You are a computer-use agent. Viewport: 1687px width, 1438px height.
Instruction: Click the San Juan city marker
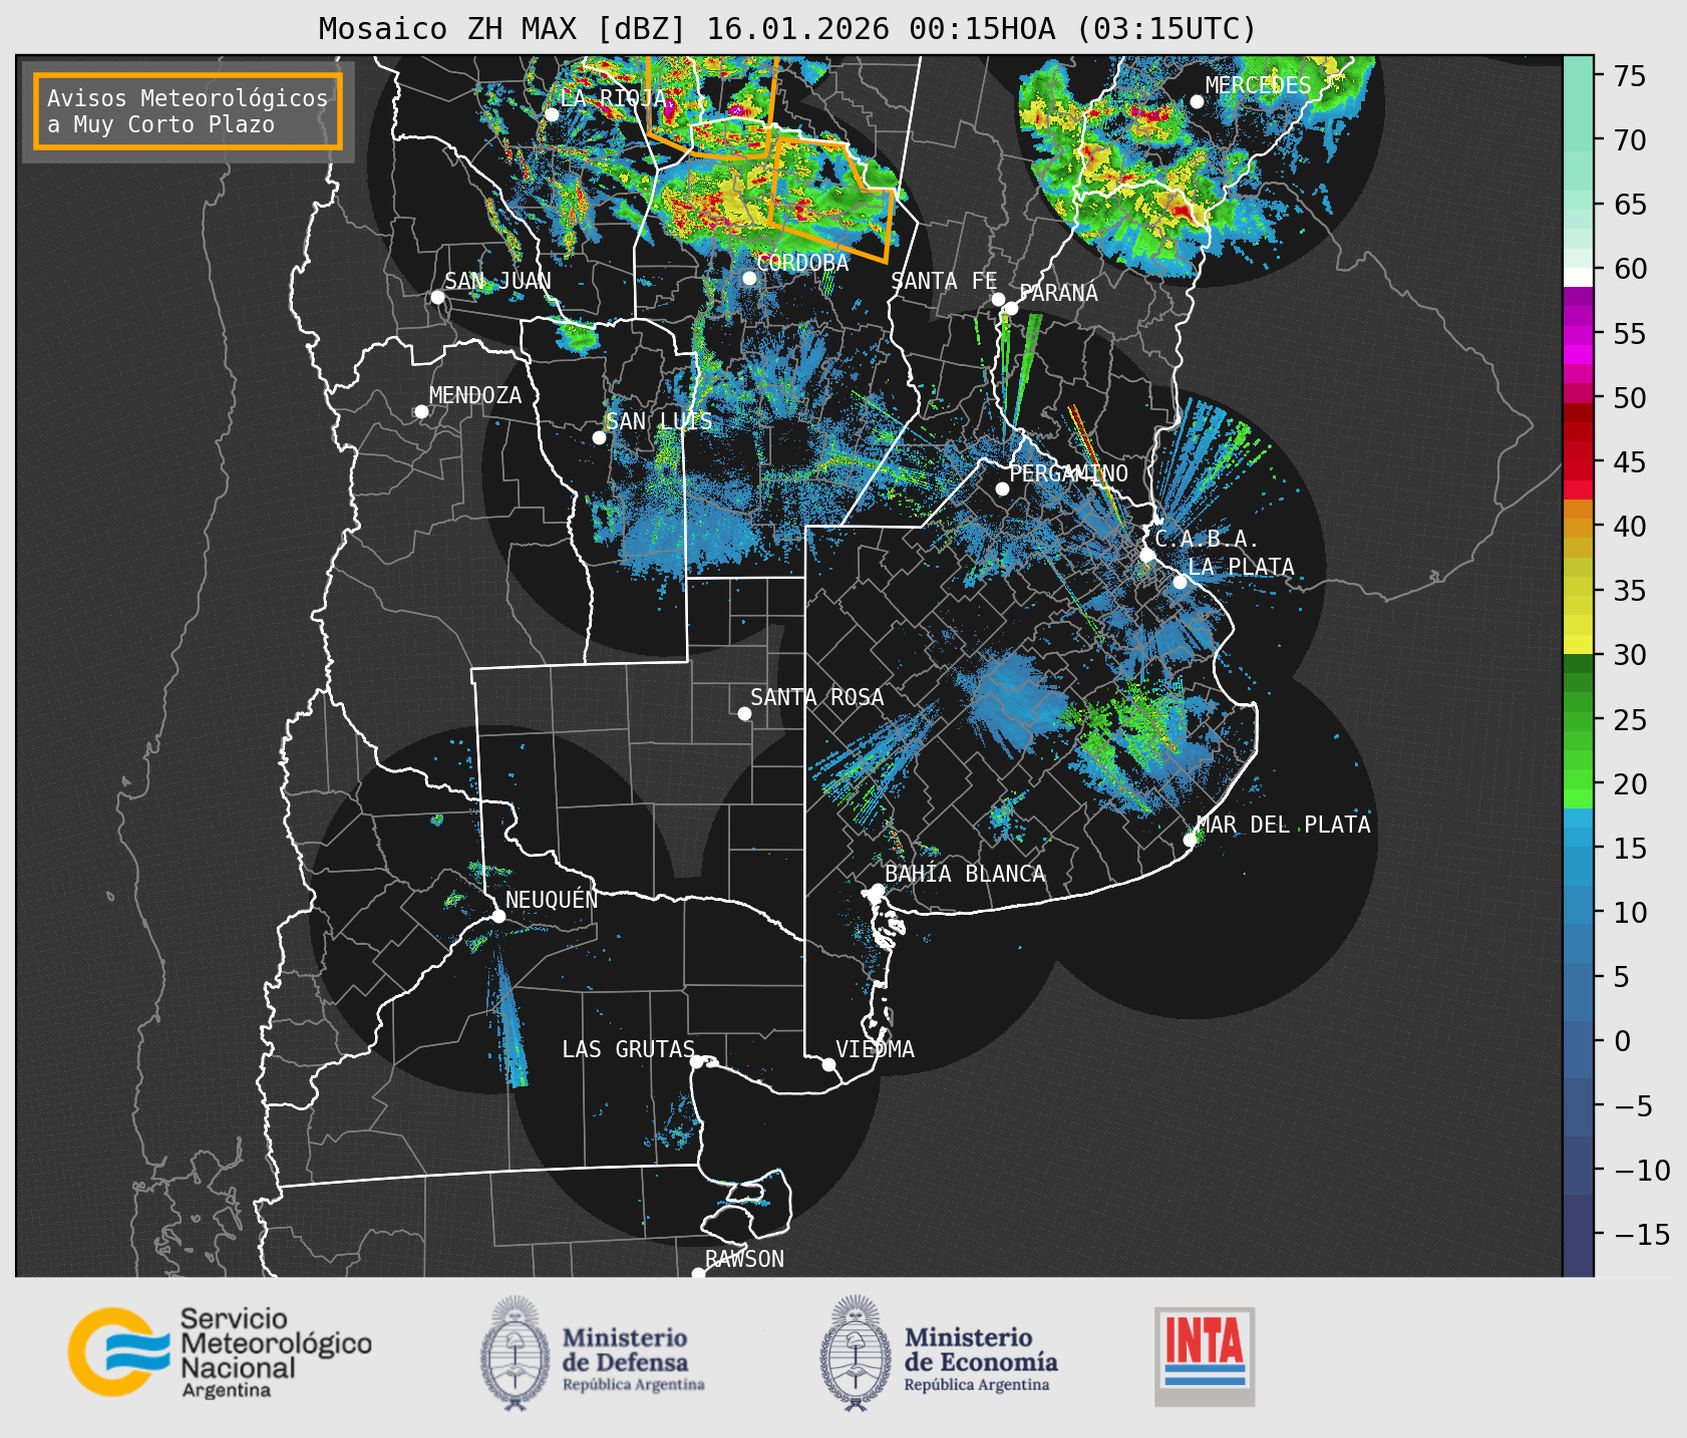pos(437,297)
